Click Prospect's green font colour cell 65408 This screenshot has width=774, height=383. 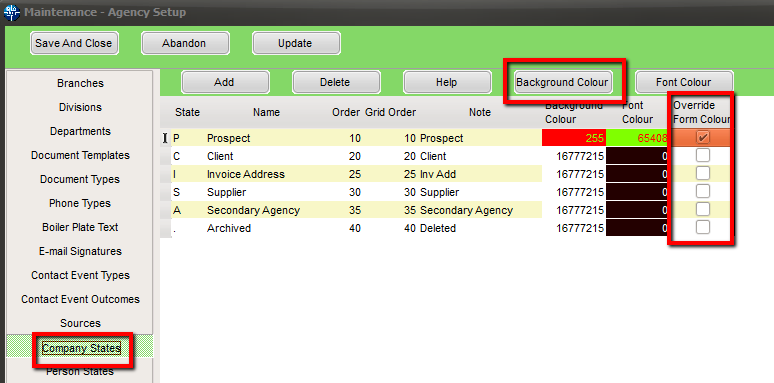(x=637, y=138)
